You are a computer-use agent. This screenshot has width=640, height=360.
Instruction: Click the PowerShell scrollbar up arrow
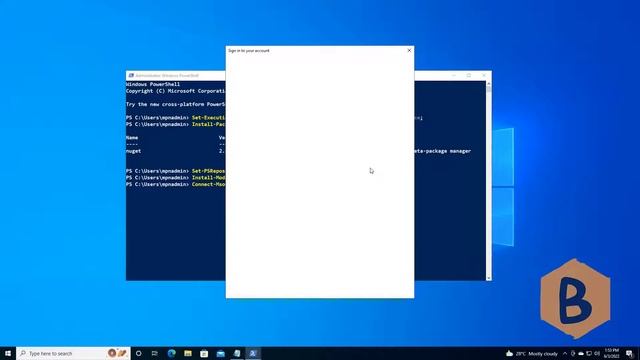click(489, 84)
